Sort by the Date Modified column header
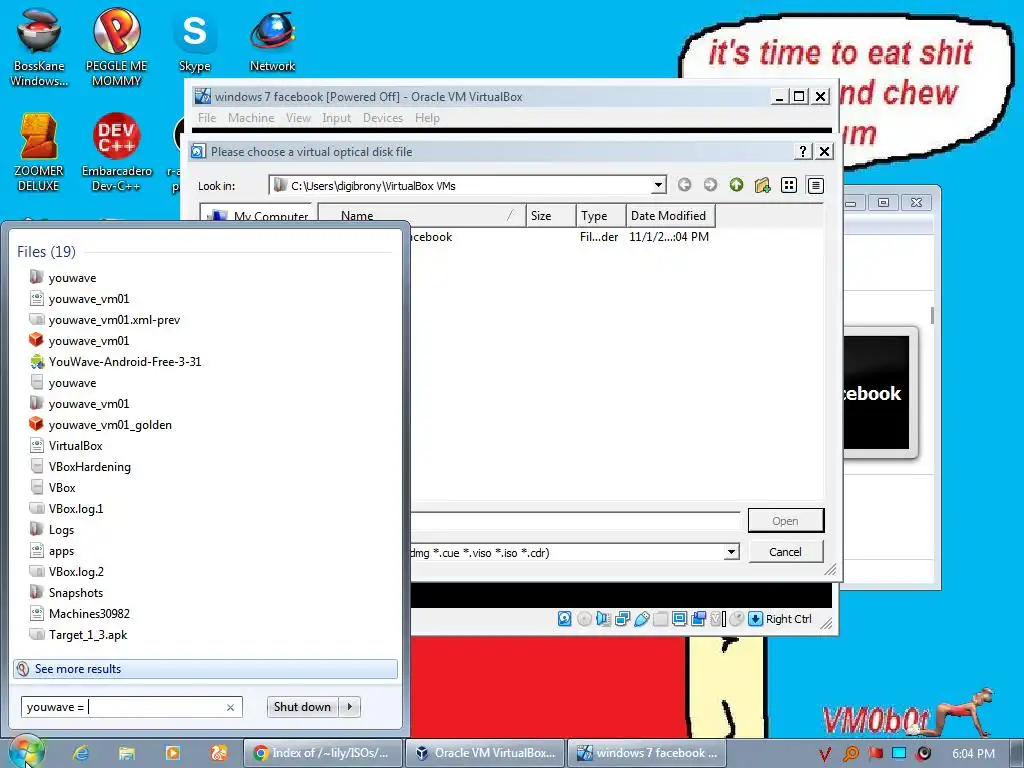This screenshot has width=1024, height=768. click(x=669, y=216)
